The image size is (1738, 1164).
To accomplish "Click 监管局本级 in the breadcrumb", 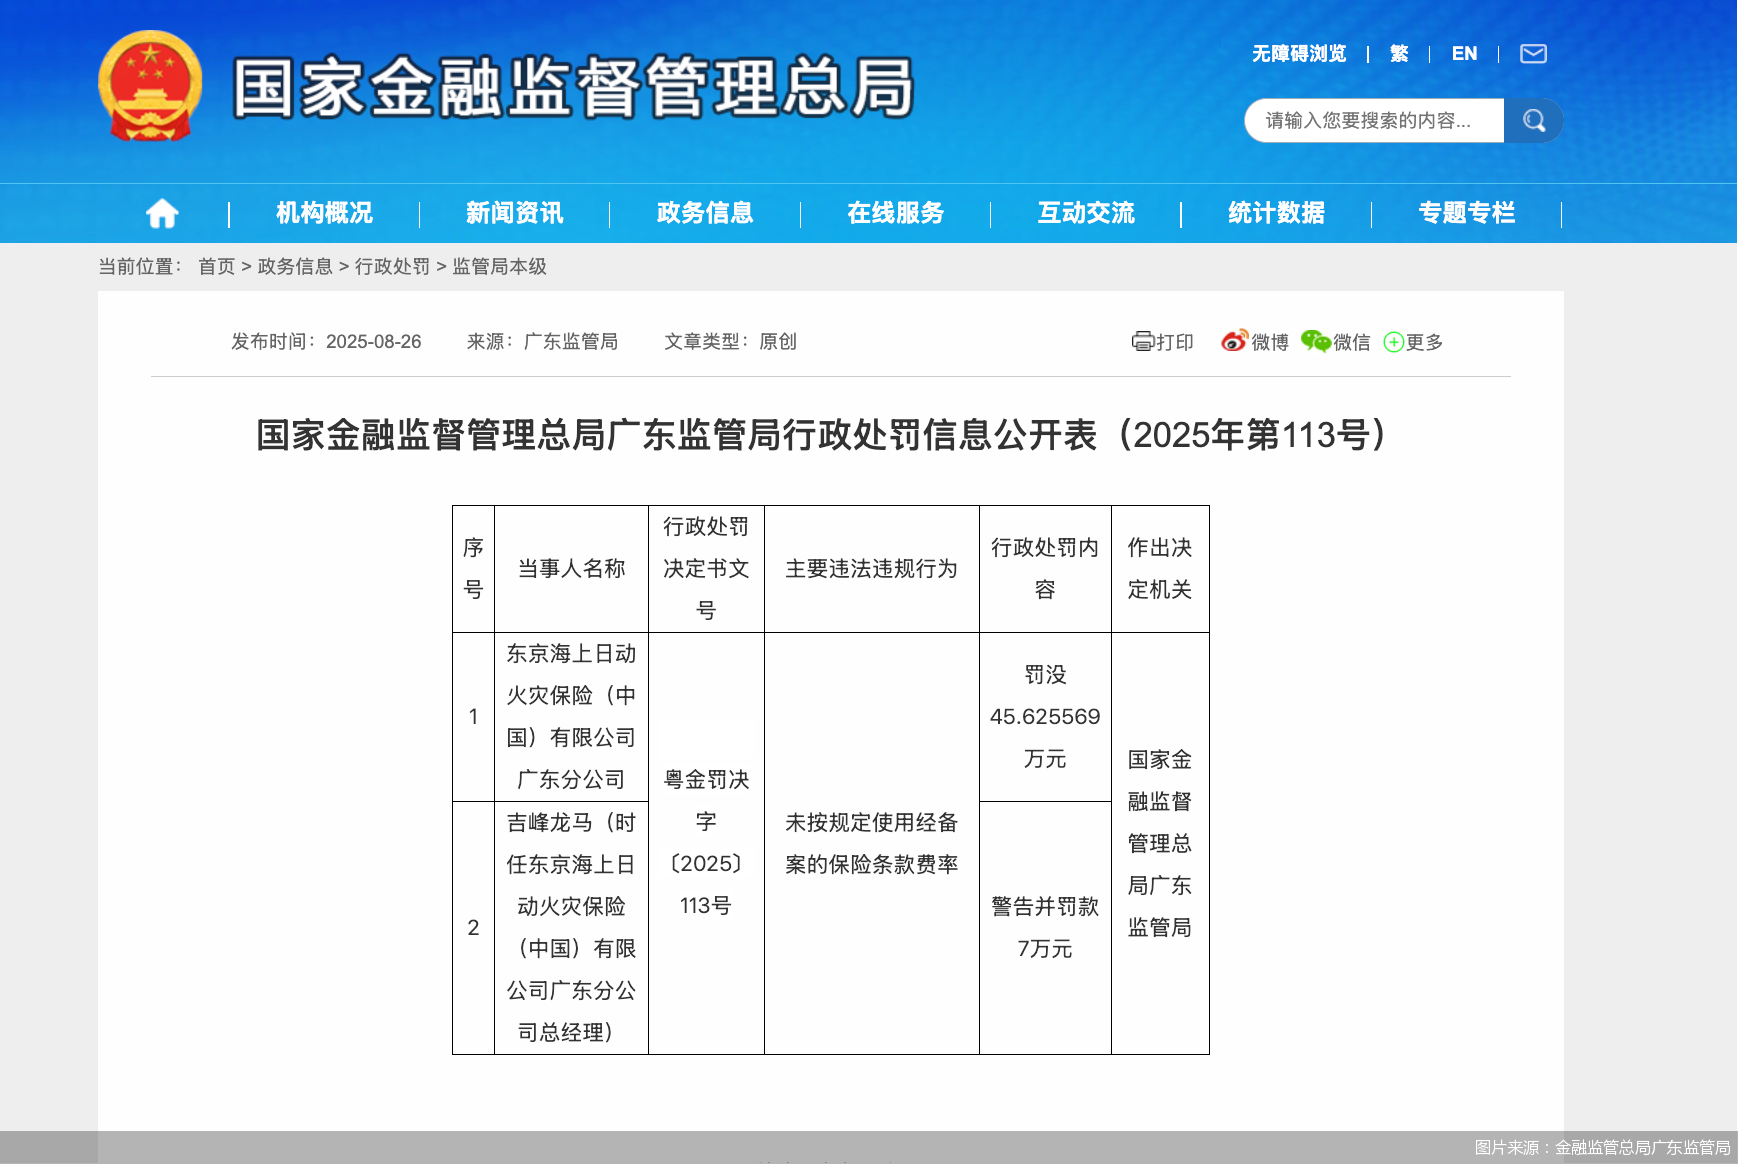I will coord(499,267).
